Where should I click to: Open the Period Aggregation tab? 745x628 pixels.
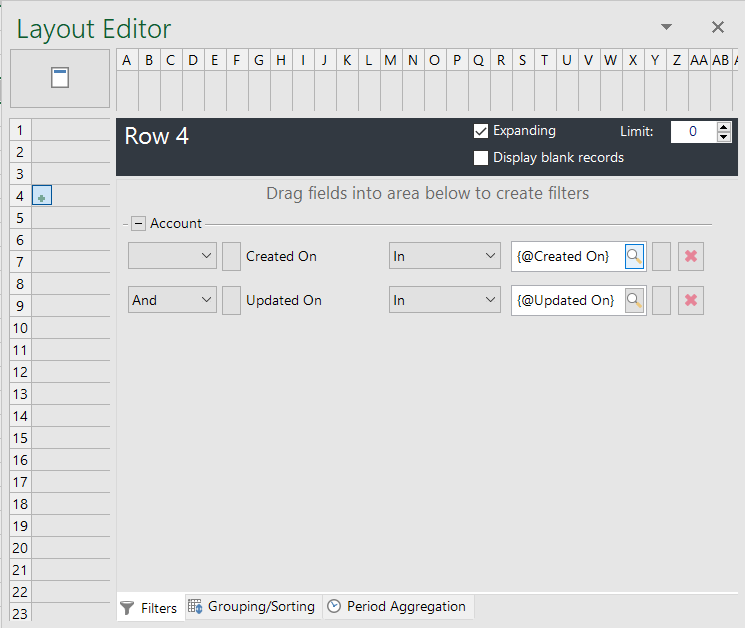tap(397, 607)
